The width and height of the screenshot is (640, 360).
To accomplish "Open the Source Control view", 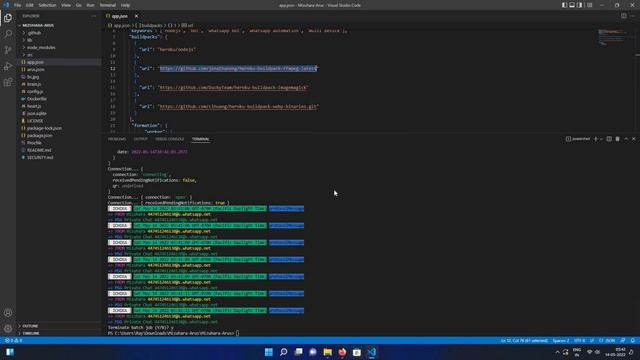I will tap(8, 50).
